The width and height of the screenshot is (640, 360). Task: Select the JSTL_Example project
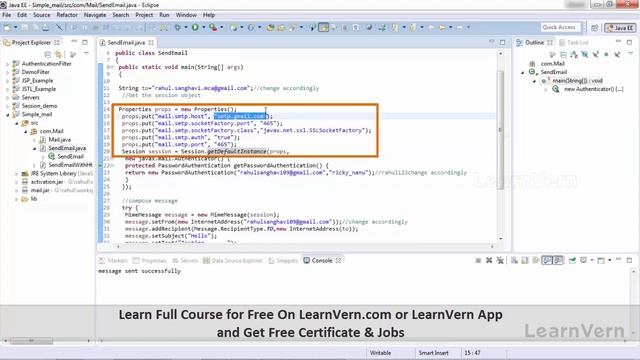click(34, 89)
